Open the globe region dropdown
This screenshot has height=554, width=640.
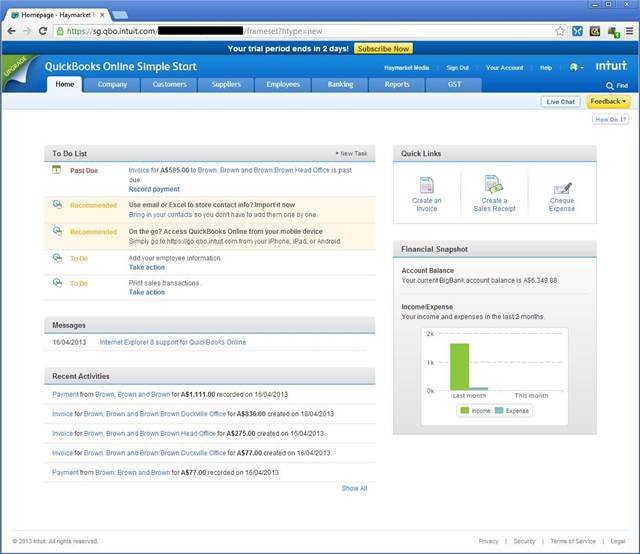point(576,67)
